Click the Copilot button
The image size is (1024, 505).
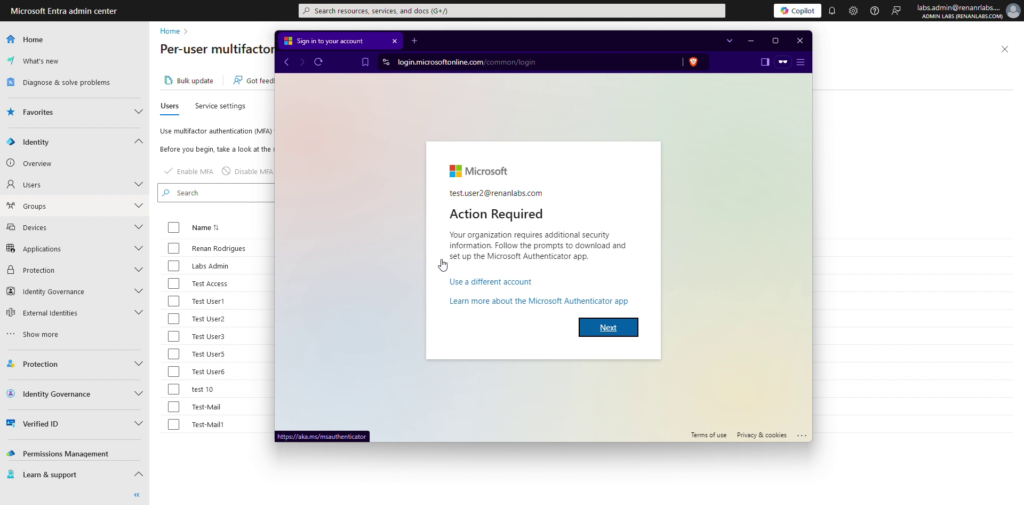click(x=797, y=10)
